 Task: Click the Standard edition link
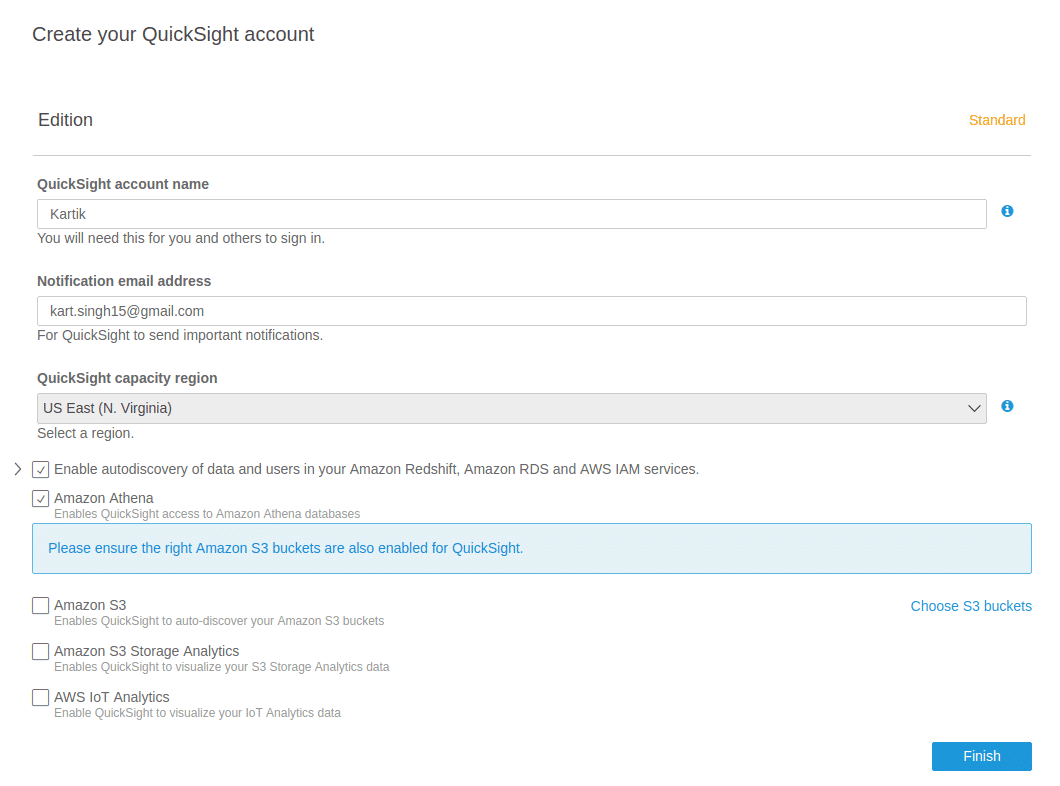pos(996,120)
